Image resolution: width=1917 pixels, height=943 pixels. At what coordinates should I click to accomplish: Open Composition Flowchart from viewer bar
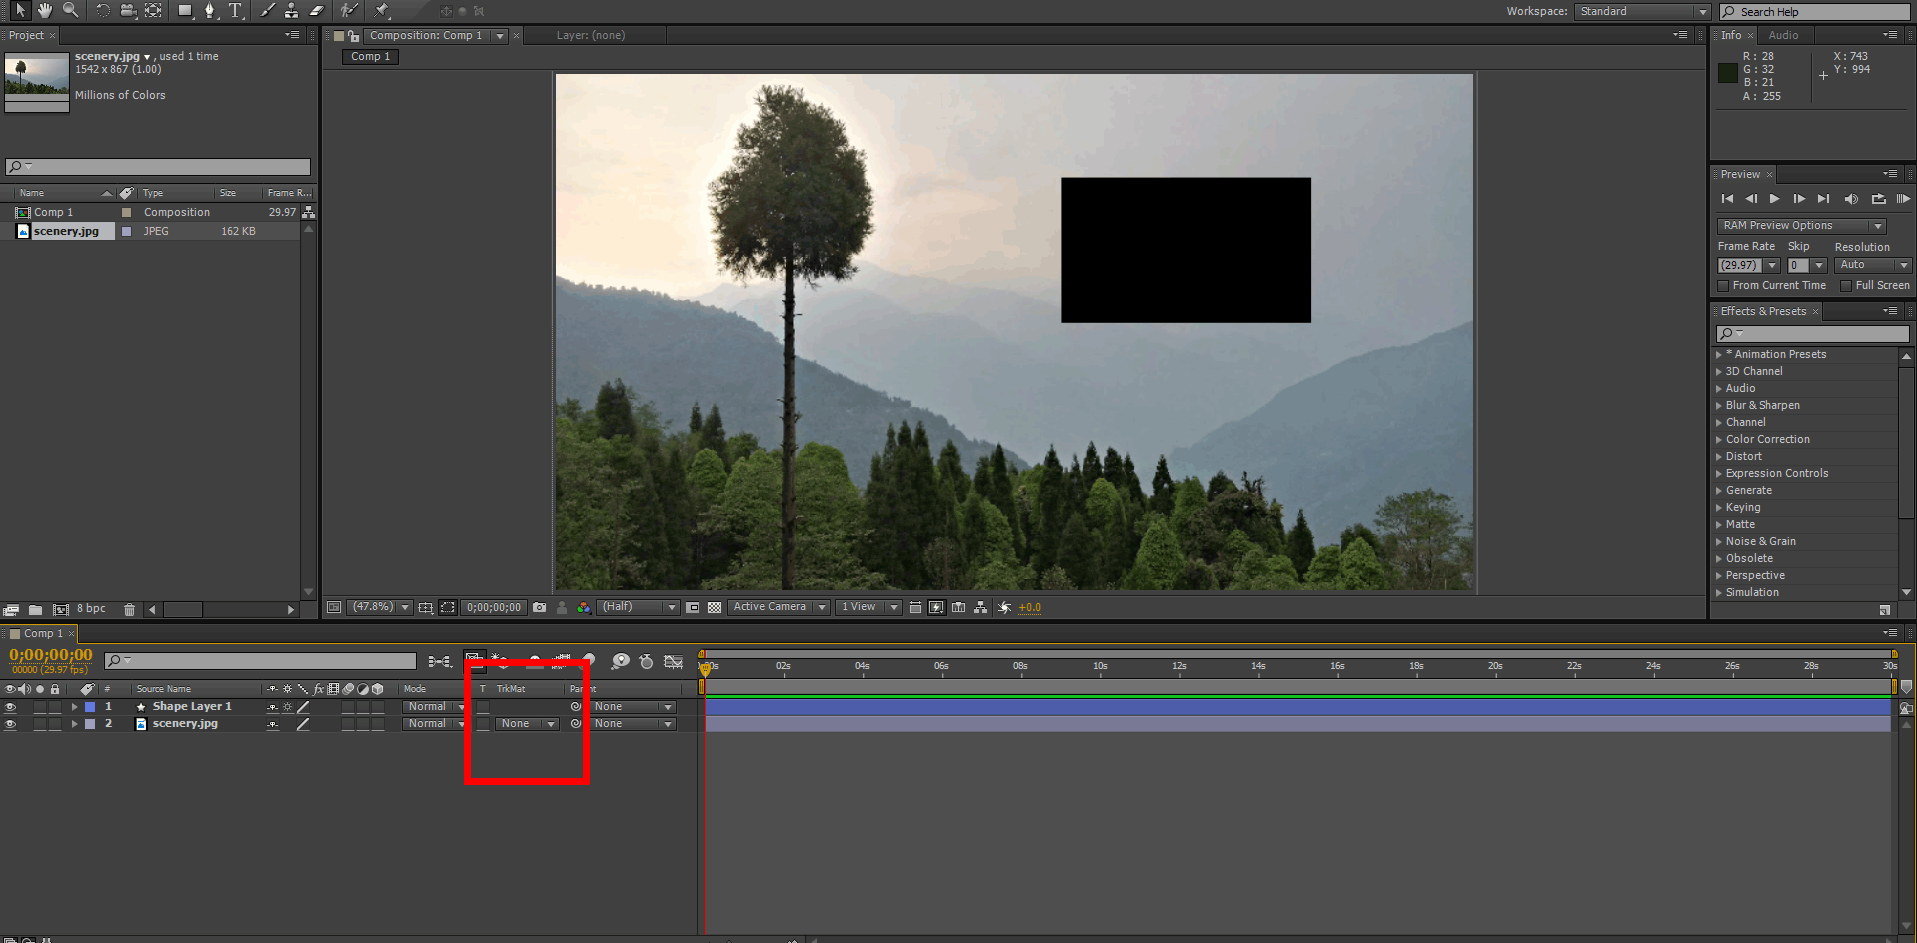coord(980,607)
